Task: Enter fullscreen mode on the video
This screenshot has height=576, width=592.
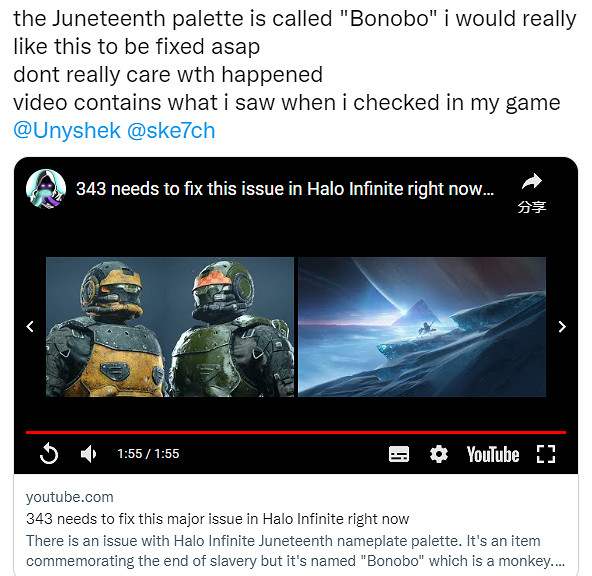Action: 546,454
